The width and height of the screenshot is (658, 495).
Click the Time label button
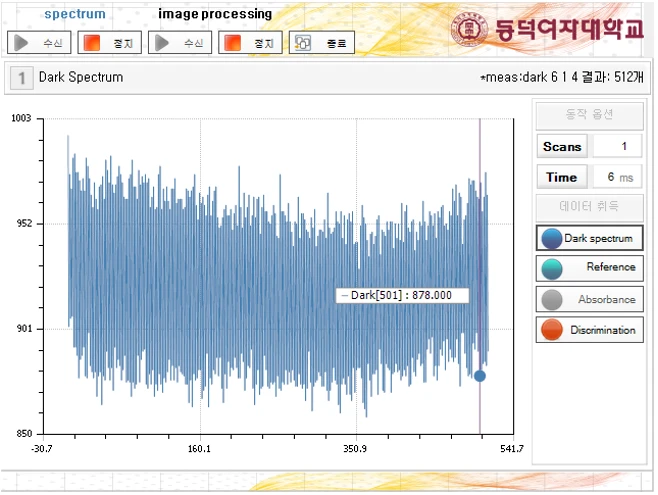click(x=562, y=177)
